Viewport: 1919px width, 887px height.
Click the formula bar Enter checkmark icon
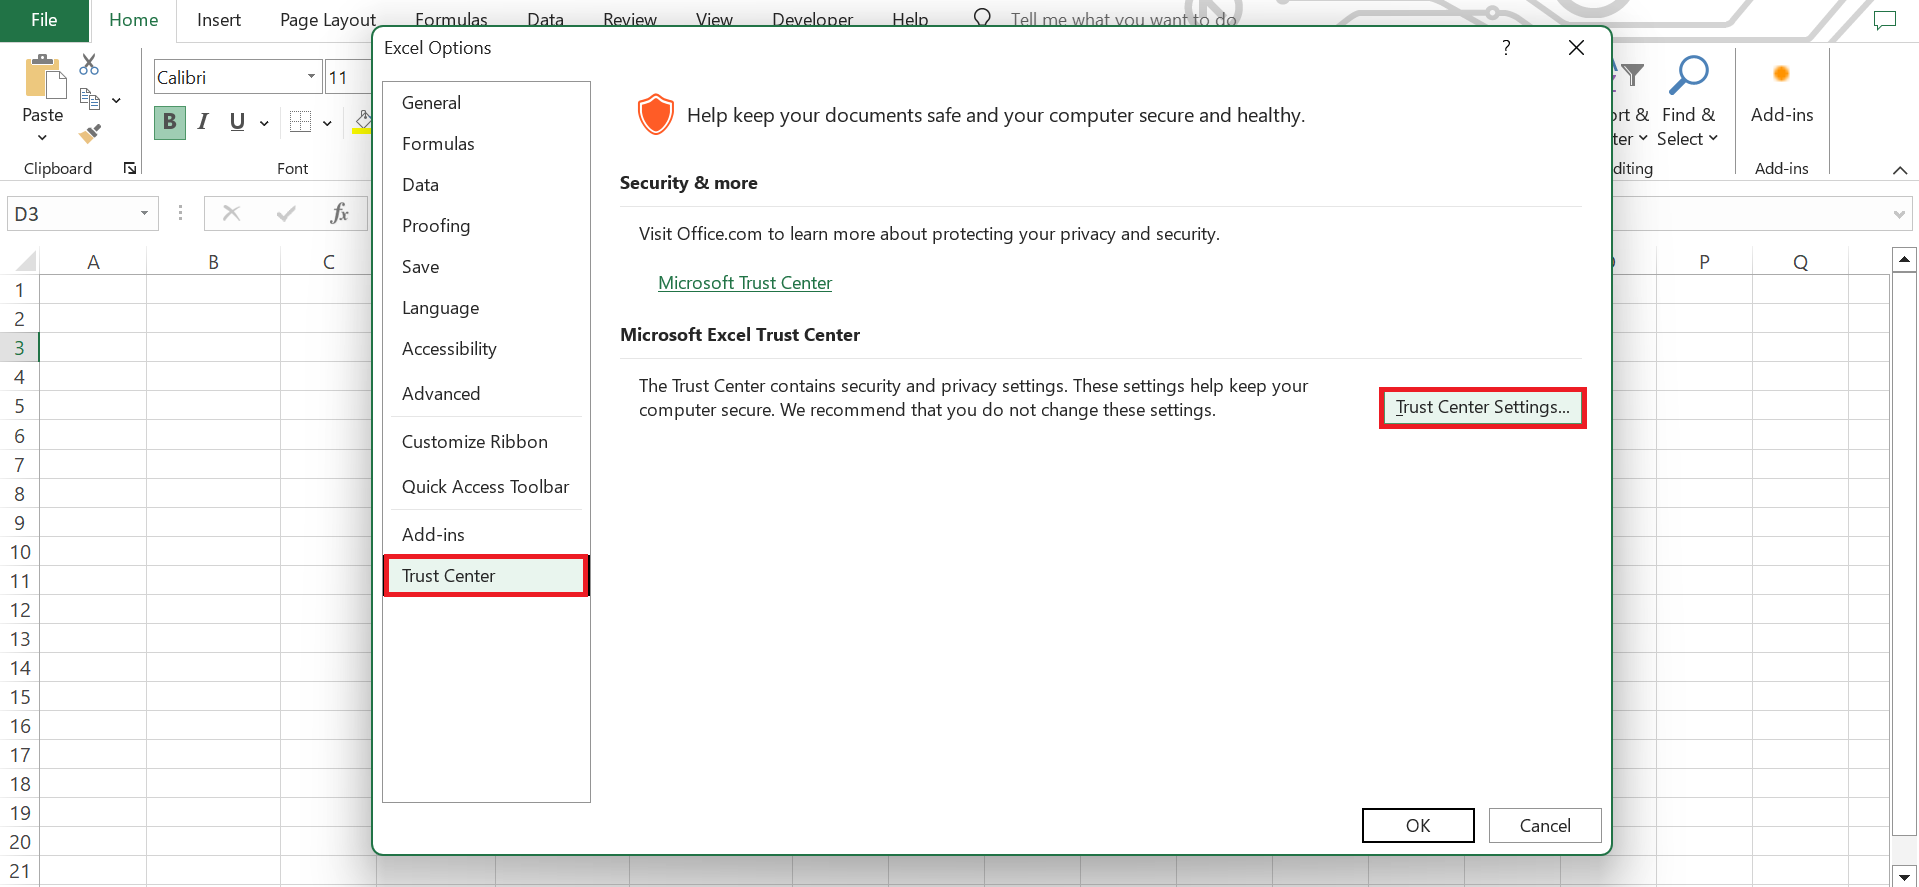point(286,213)
